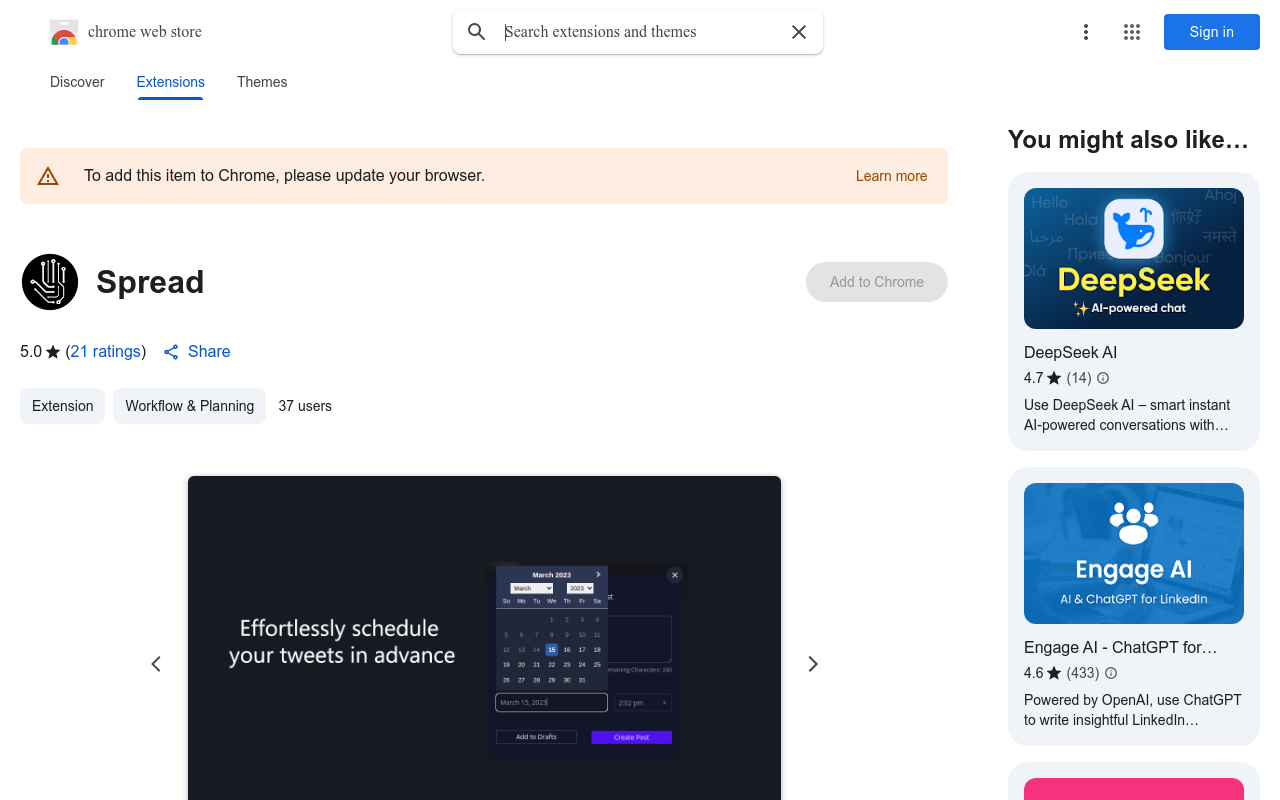Switch to the Discover tab
1280x800 pixels.
[x=77, y=82]
